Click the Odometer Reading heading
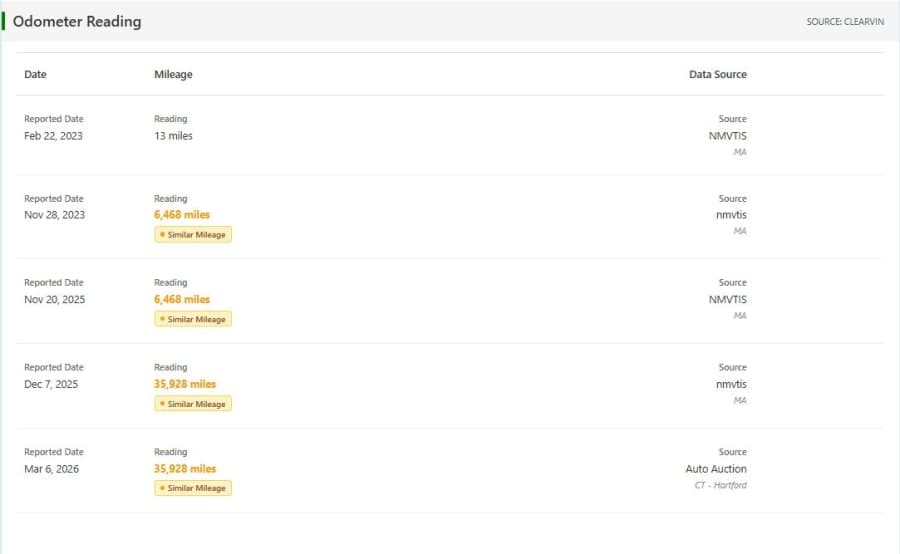Image resolution: width=900 pixels, height=554 pixels. click(x=77, y=22)
